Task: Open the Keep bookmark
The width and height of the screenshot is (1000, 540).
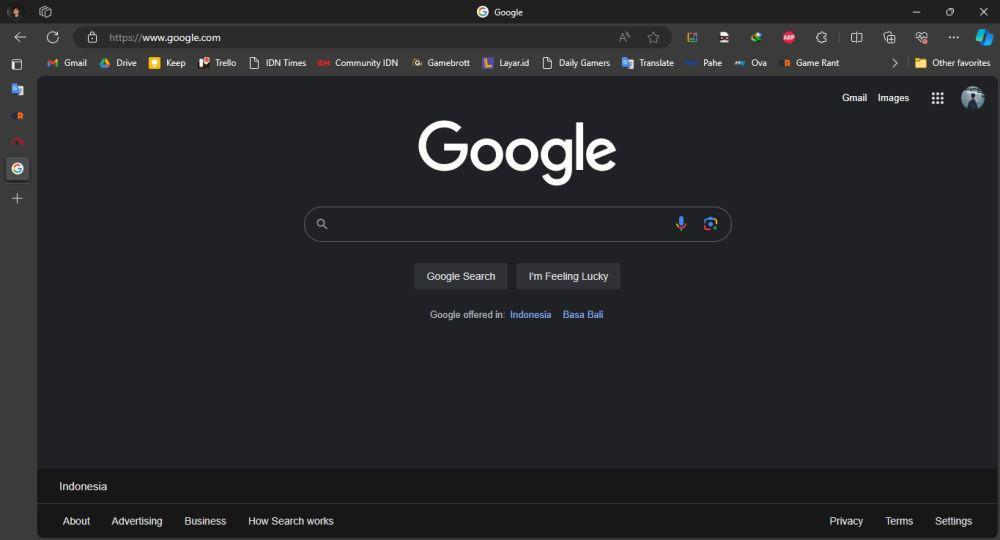Action: pos(167,62)
